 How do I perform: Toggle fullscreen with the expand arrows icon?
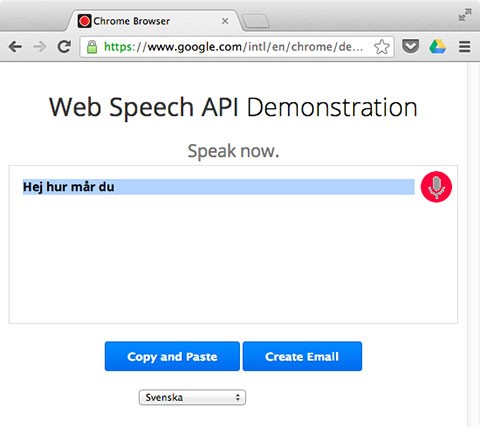[465, 15]
